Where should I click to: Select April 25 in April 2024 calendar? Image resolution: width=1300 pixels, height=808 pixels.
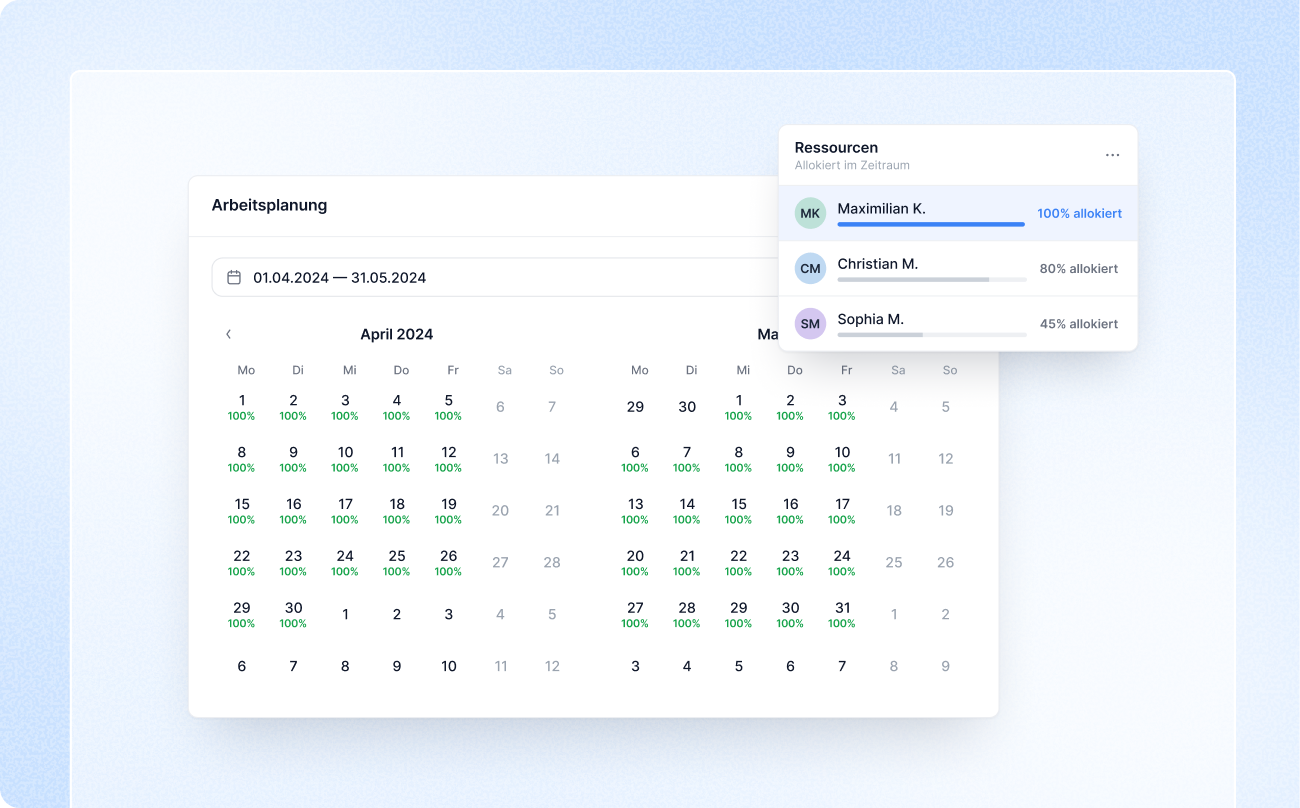pyautogui.click(x=397, y=562)
